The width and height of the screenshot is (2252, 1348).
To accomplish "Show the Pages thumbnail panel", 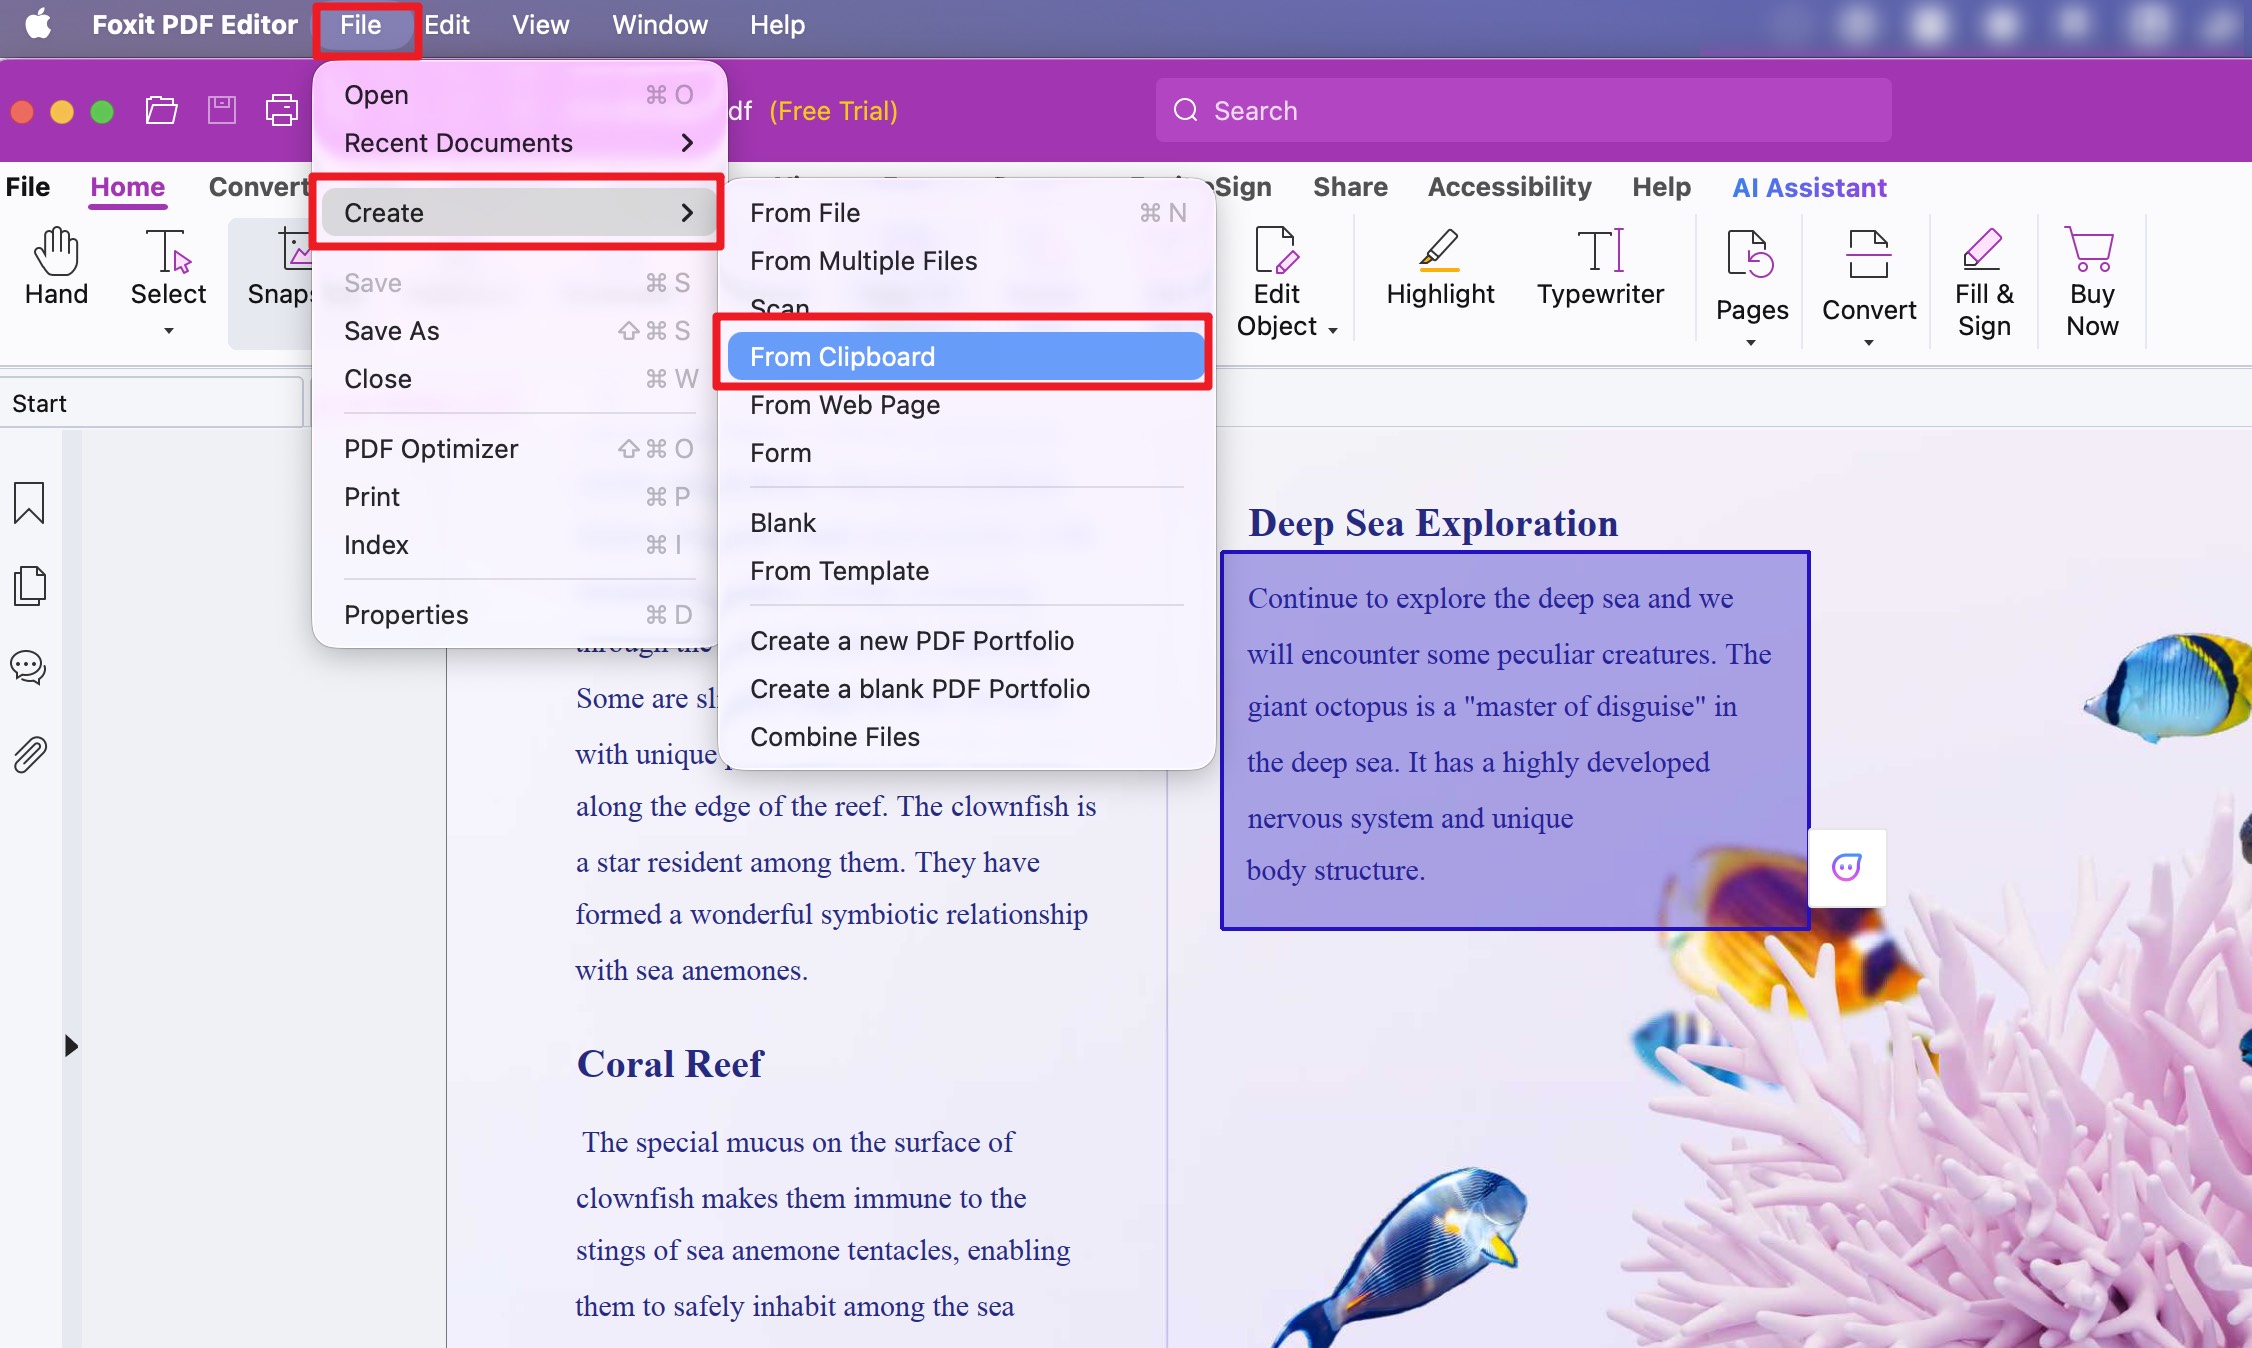I will [29, 586].
